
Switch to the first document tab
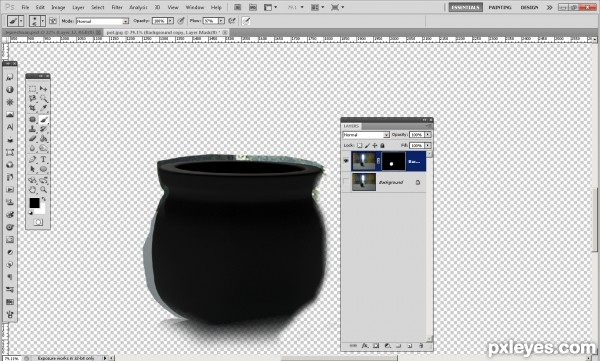[x=52, y=33]
